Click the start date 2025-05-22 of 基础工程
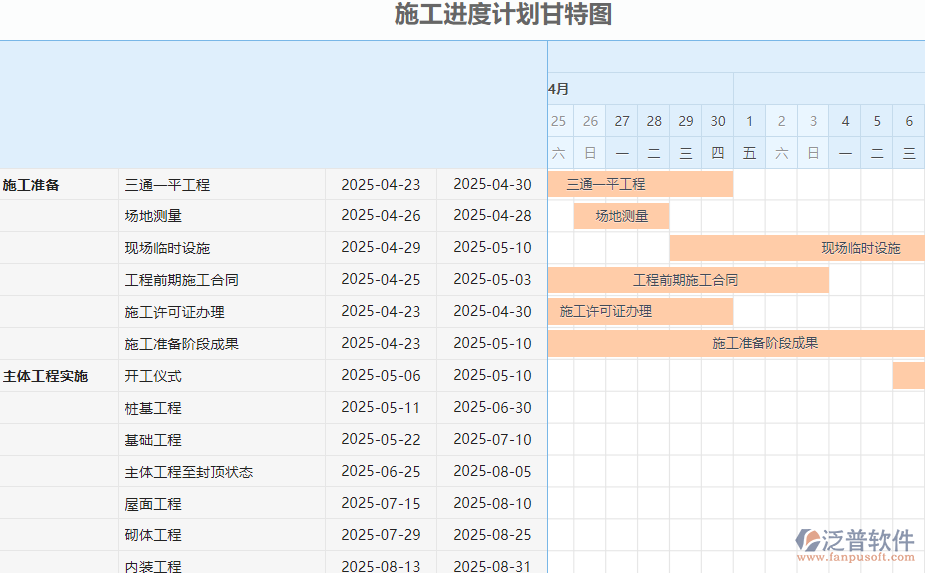The image size is (925, 573). (x=381, y=440)
